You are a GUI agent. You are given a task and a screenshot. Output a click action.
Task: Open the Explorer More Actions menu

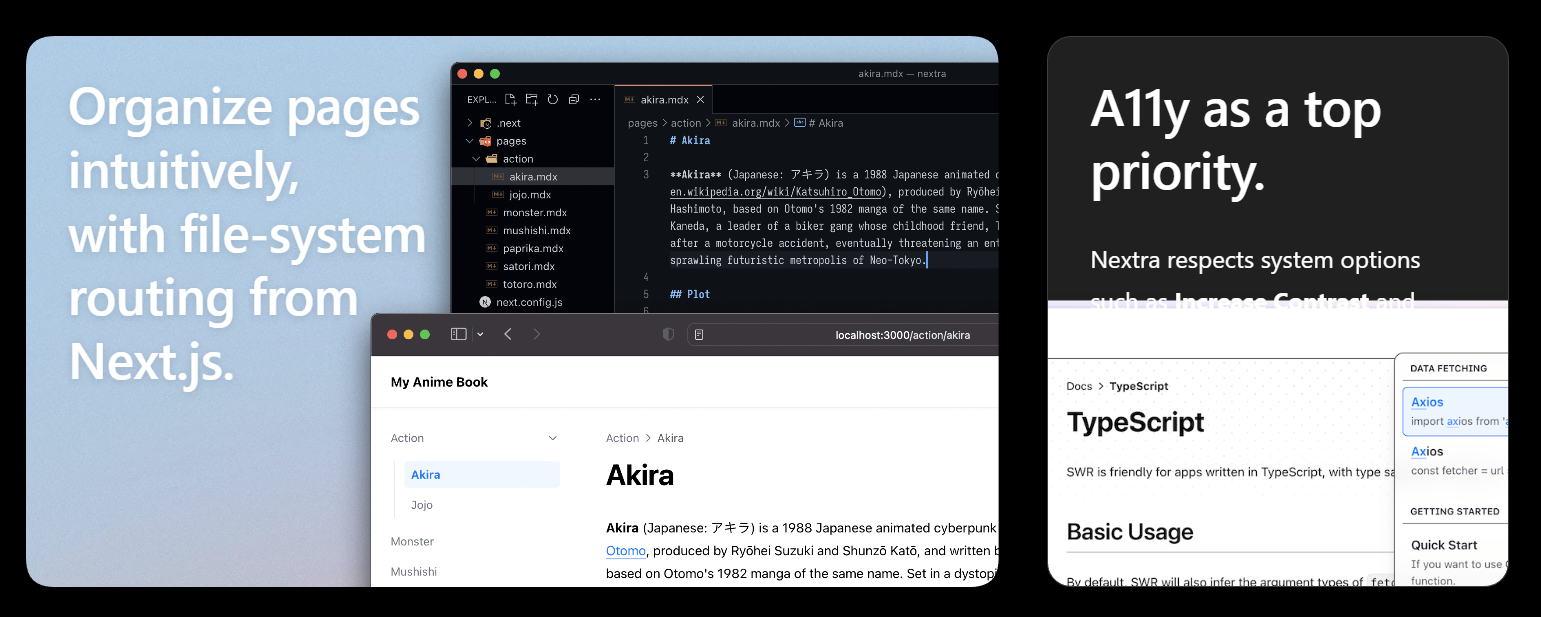(595, 99)
